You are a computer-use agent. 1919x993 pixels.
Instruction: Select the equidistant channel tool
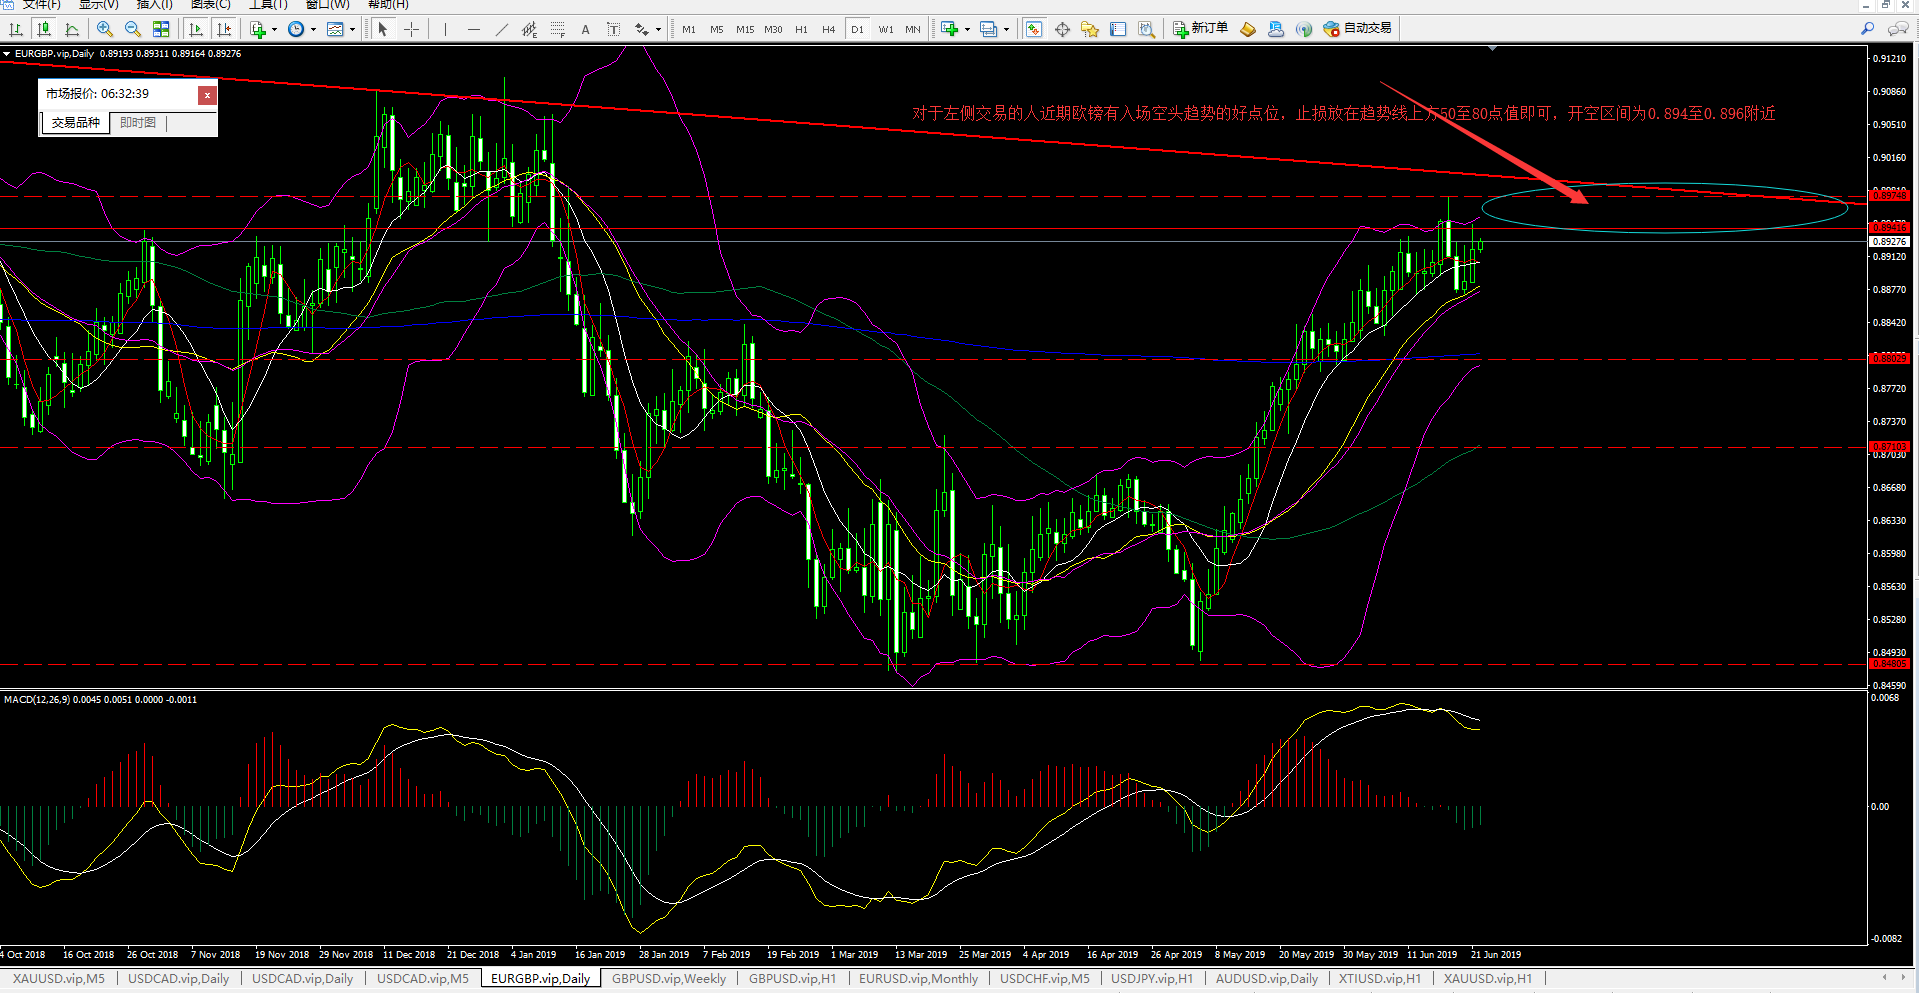point(529,29)
